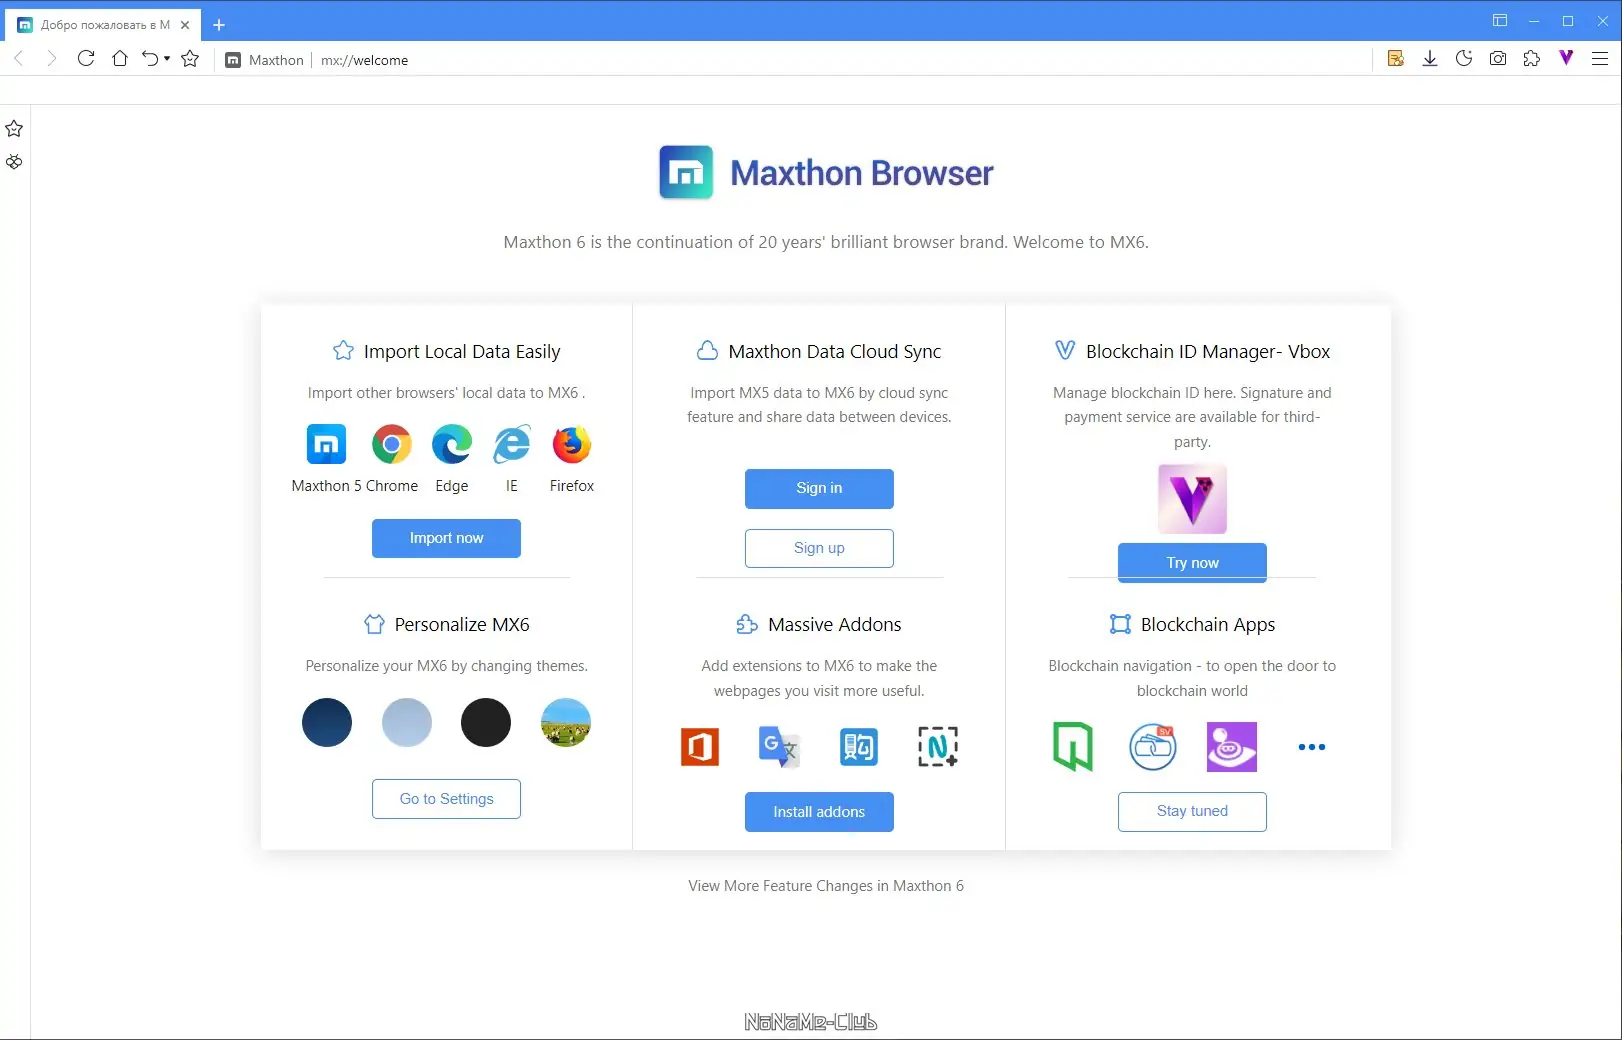Screen dimensions: 1622x1040
Task: Open the blue translation addon icon
Action: pos(859,747)
